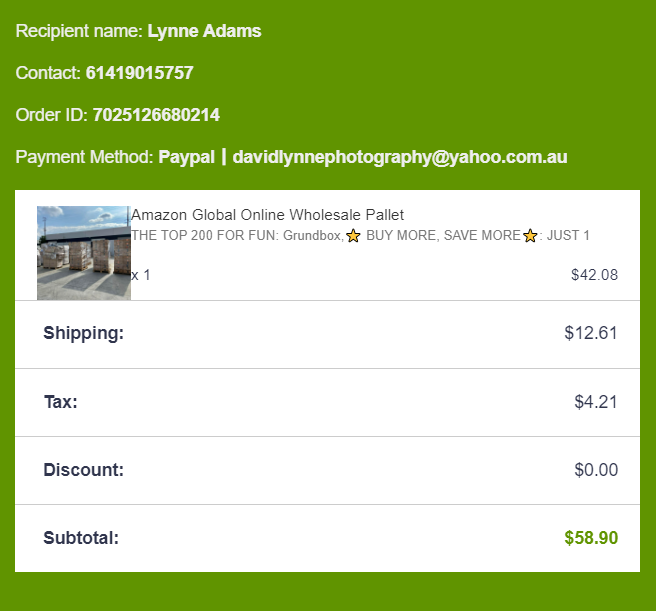This screenshot has height=611, width=656.
Task: Click recipient name Lynne Adams
Action: [204, 31]
